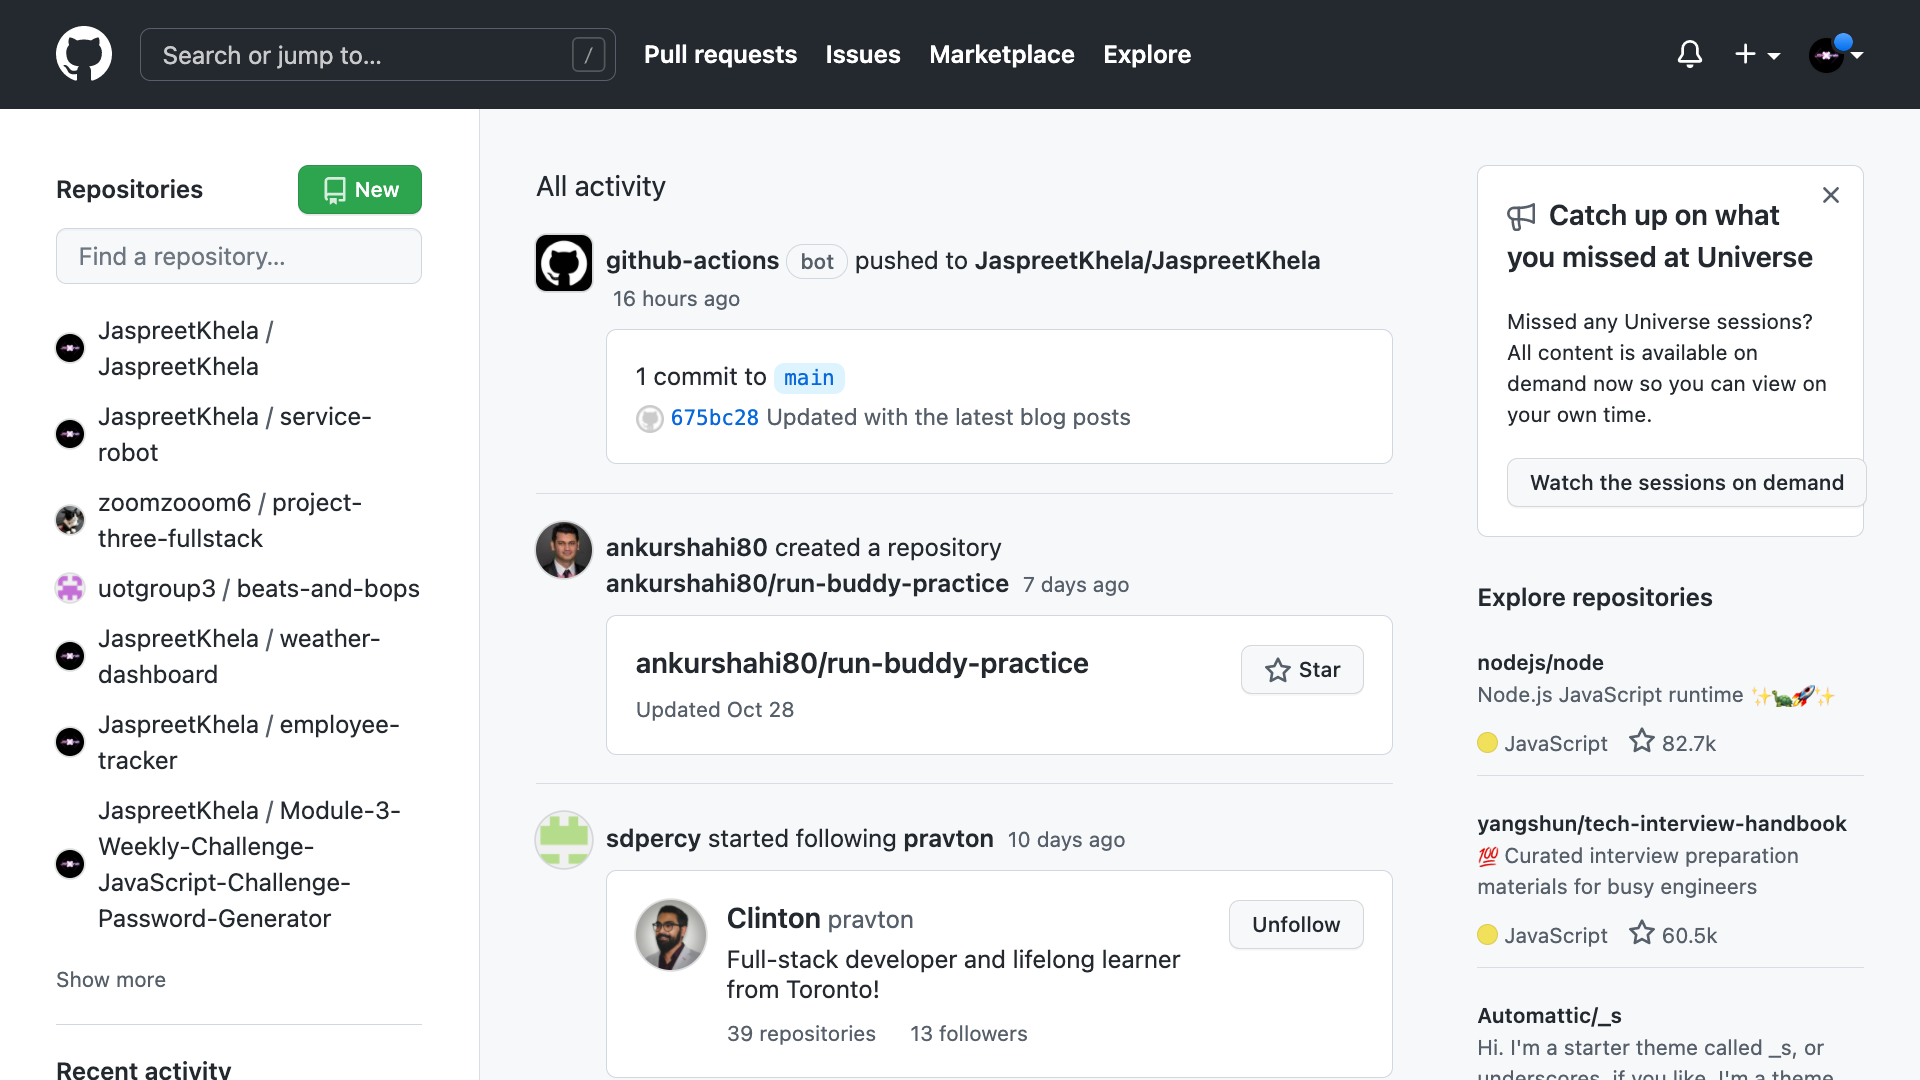Click the megaphone icon in Universe card
This screenshot has width=1920, height=1080.
pos(1521,217)
